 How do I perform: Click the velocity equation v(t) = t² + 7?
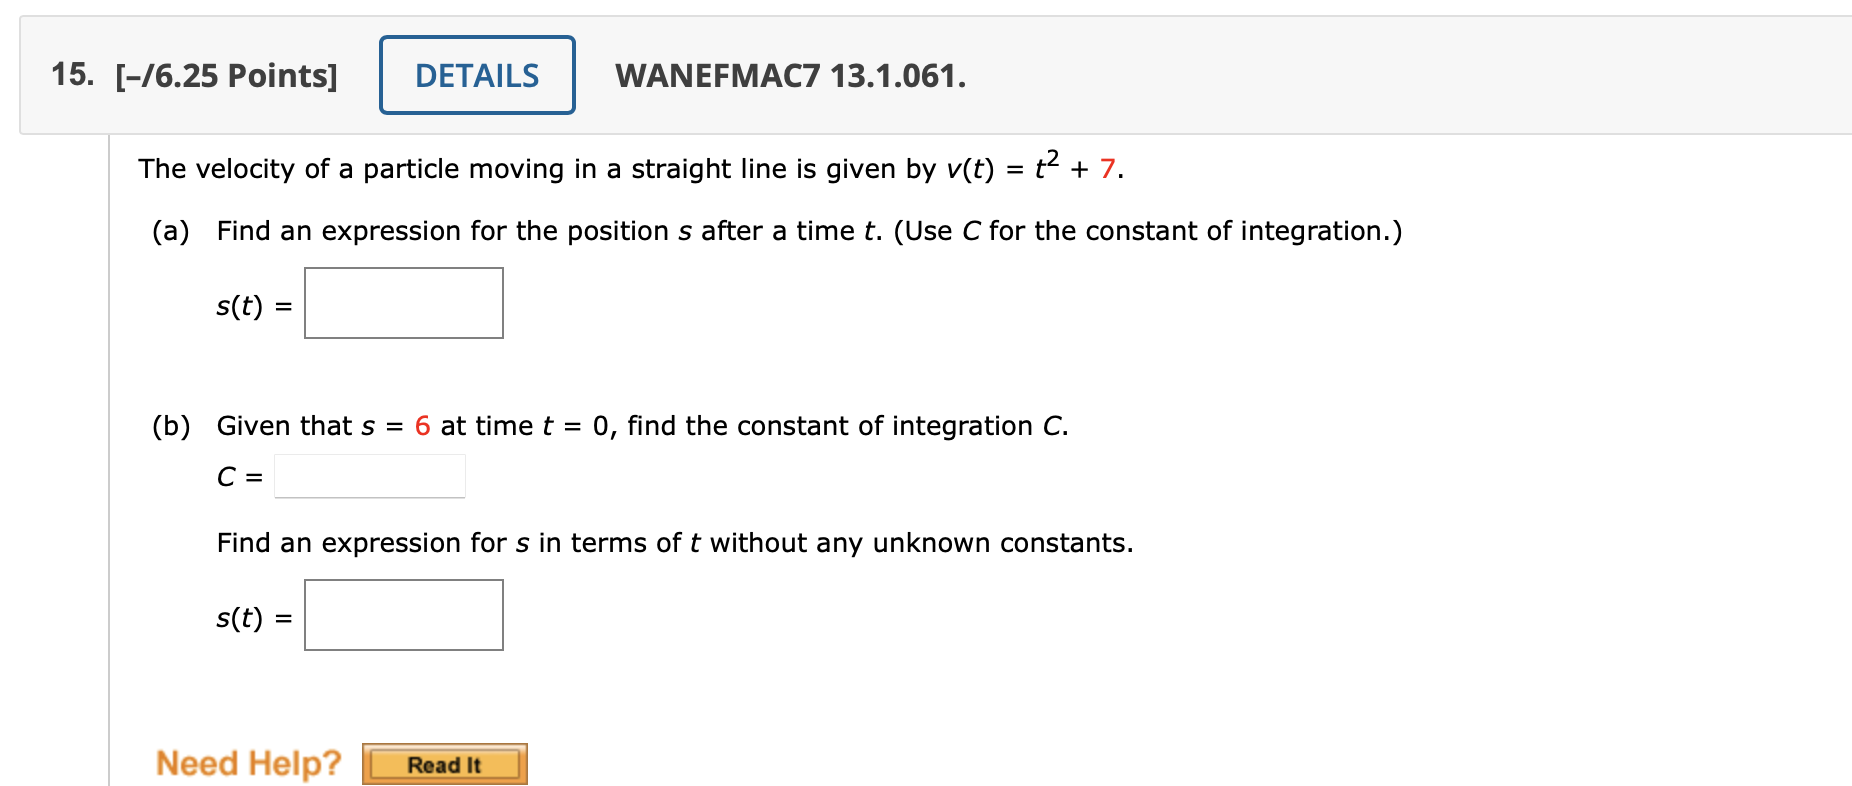(1030, 166)
